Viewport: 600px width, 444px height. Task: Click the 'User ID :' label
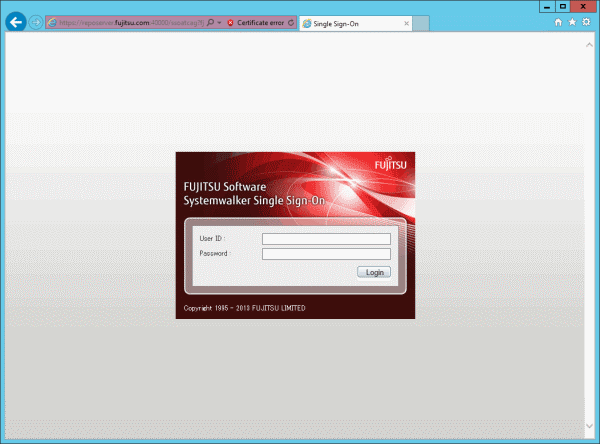(212, 238)
